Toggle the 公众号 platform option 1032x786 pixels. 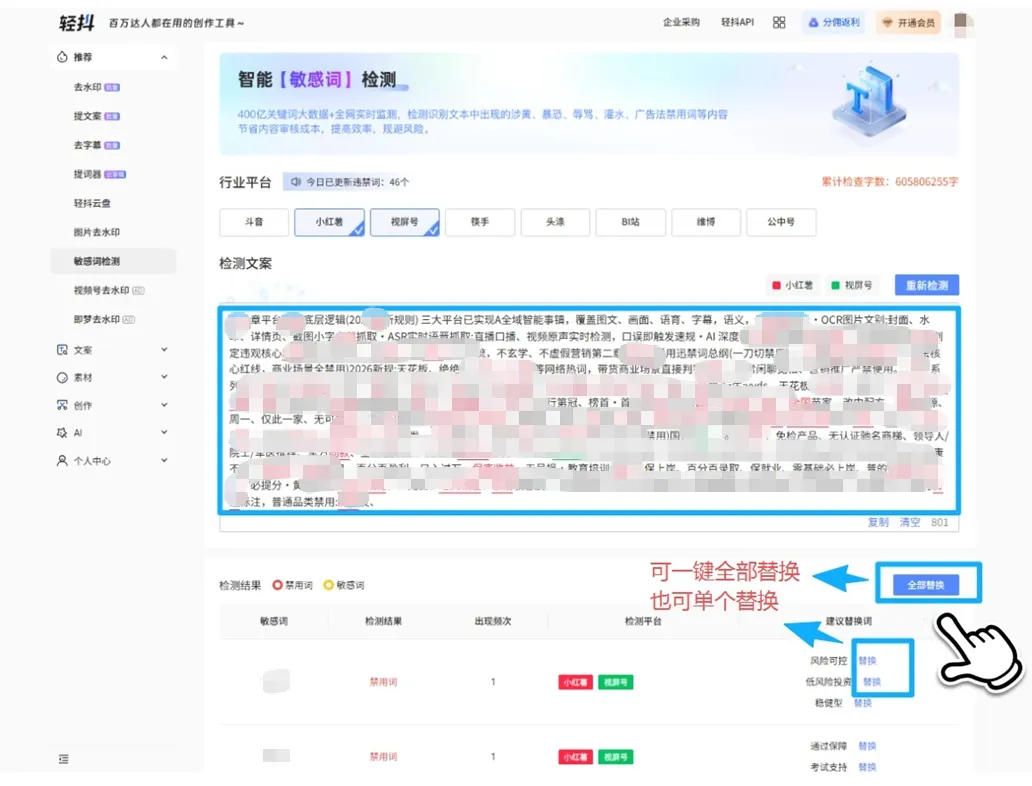pos(781,222)
